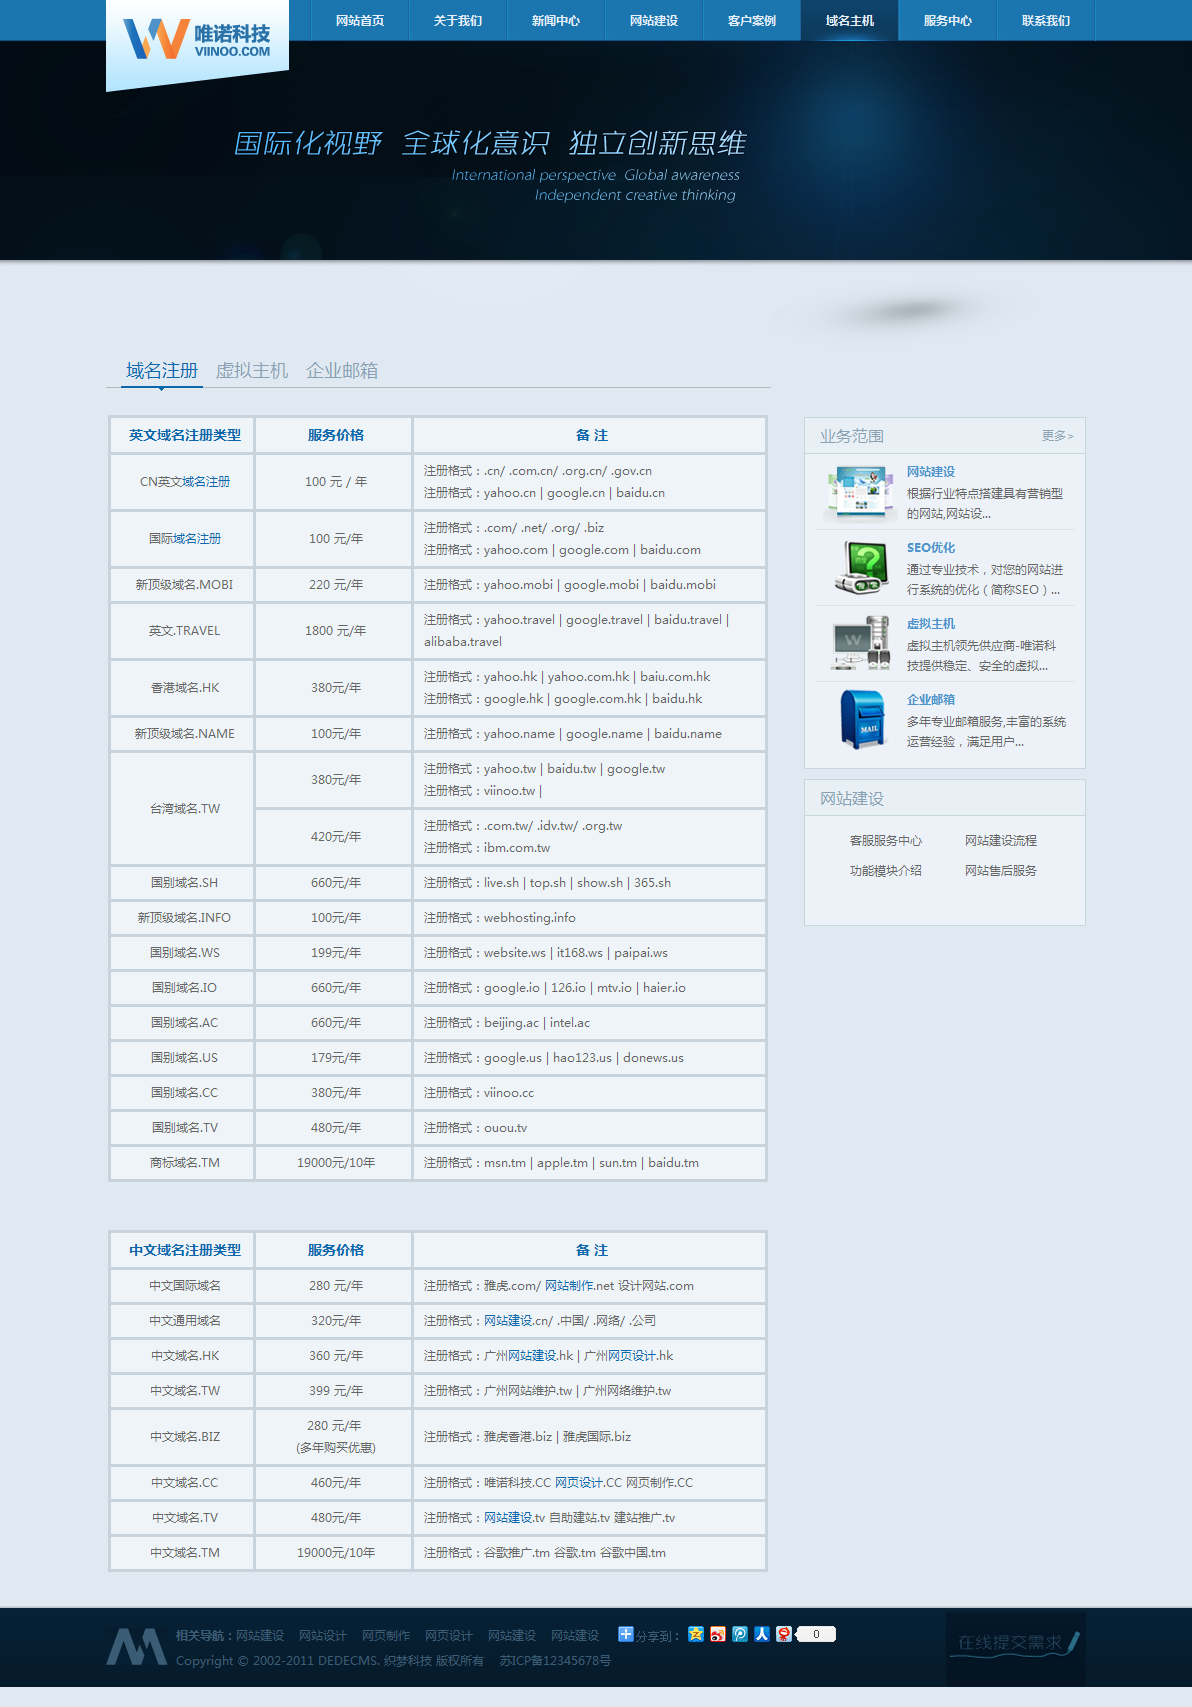Click the SEO优化 binoculars monitor icon

pos(862,568)
